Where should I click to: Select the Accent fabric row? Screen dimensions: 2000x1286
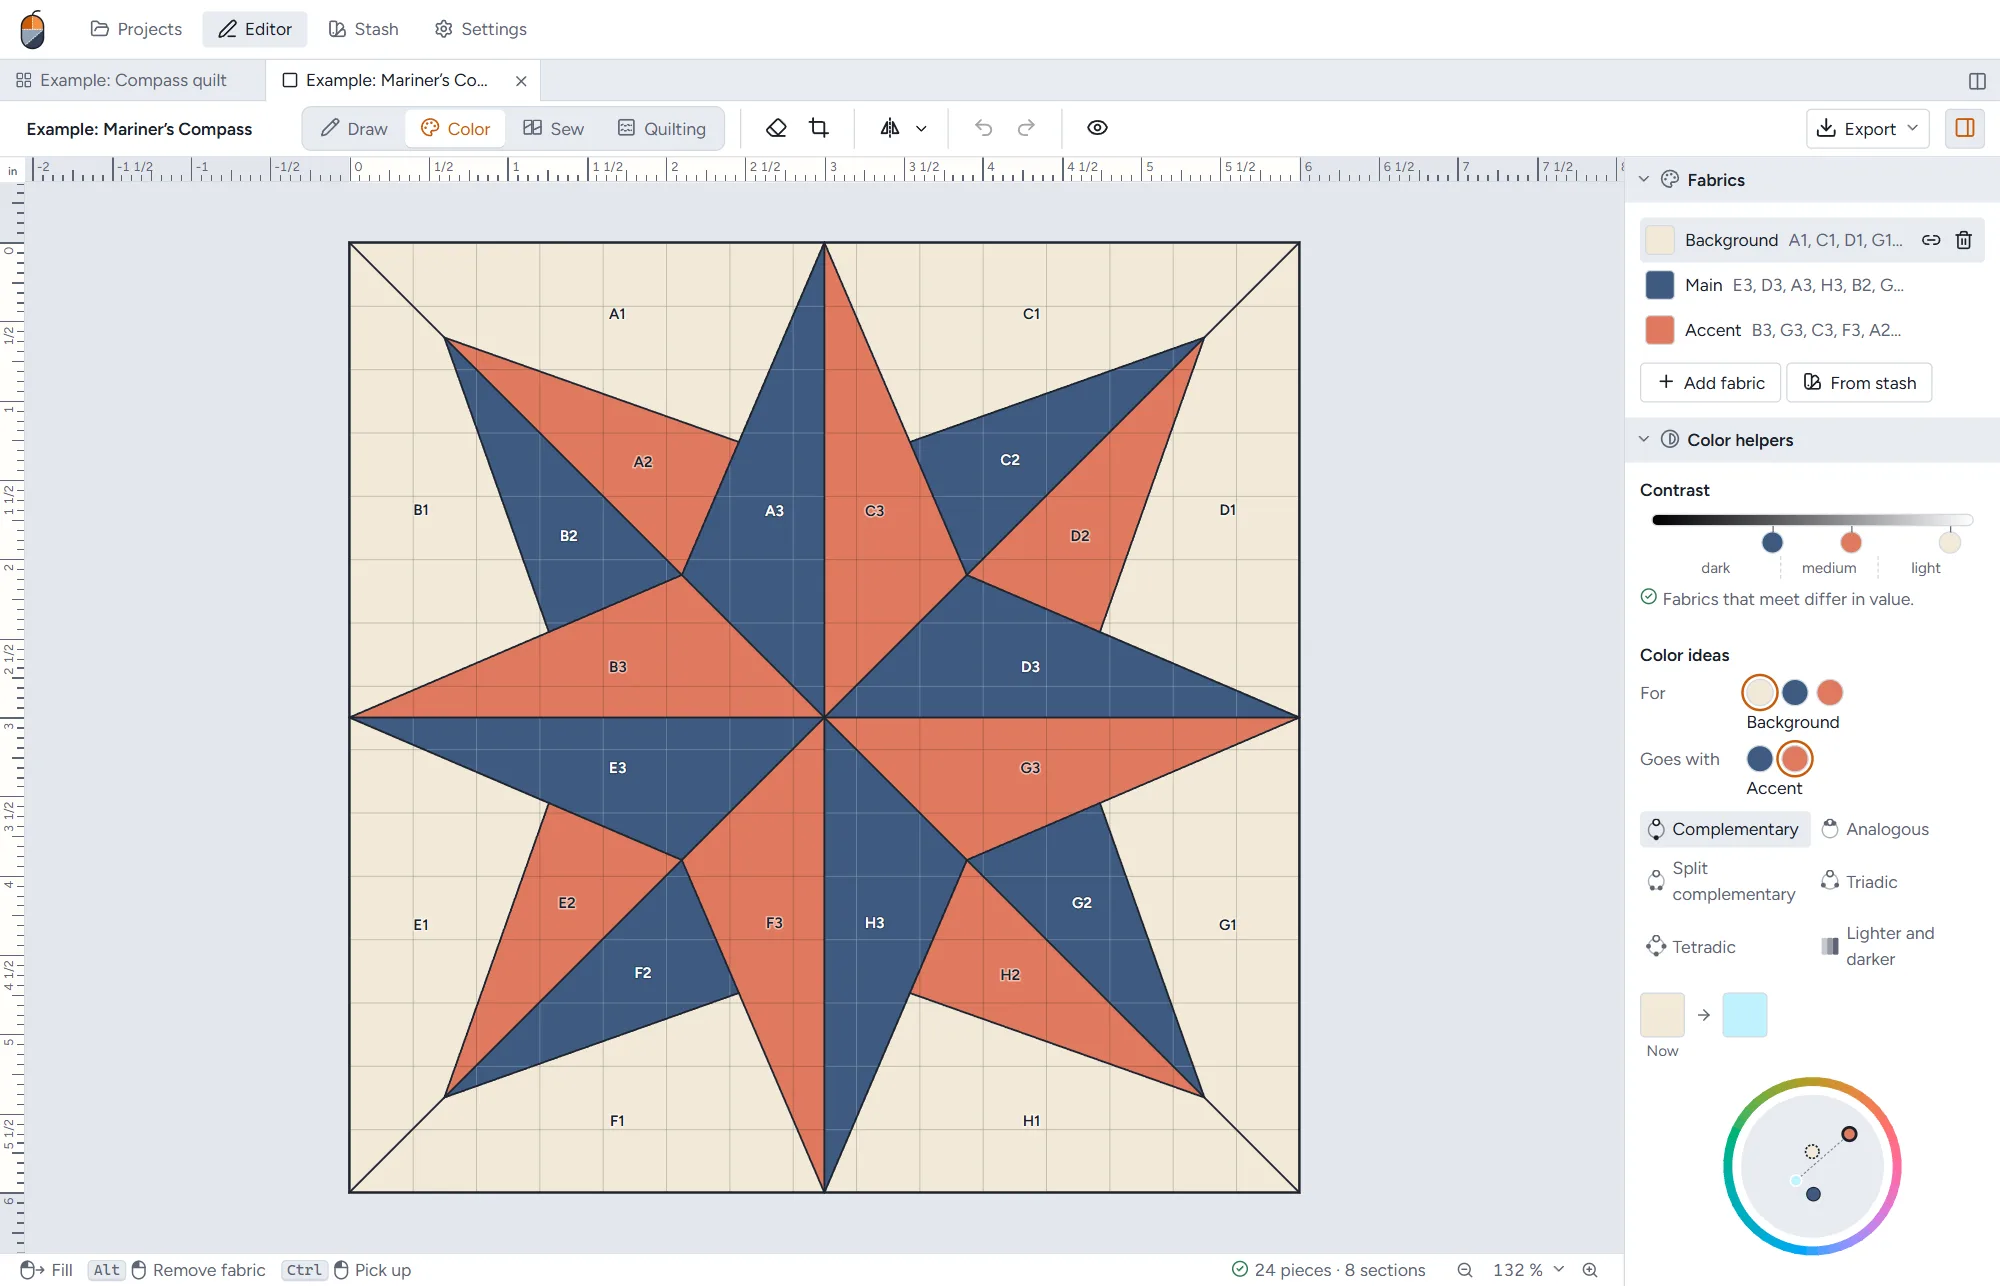[1811, 330]
